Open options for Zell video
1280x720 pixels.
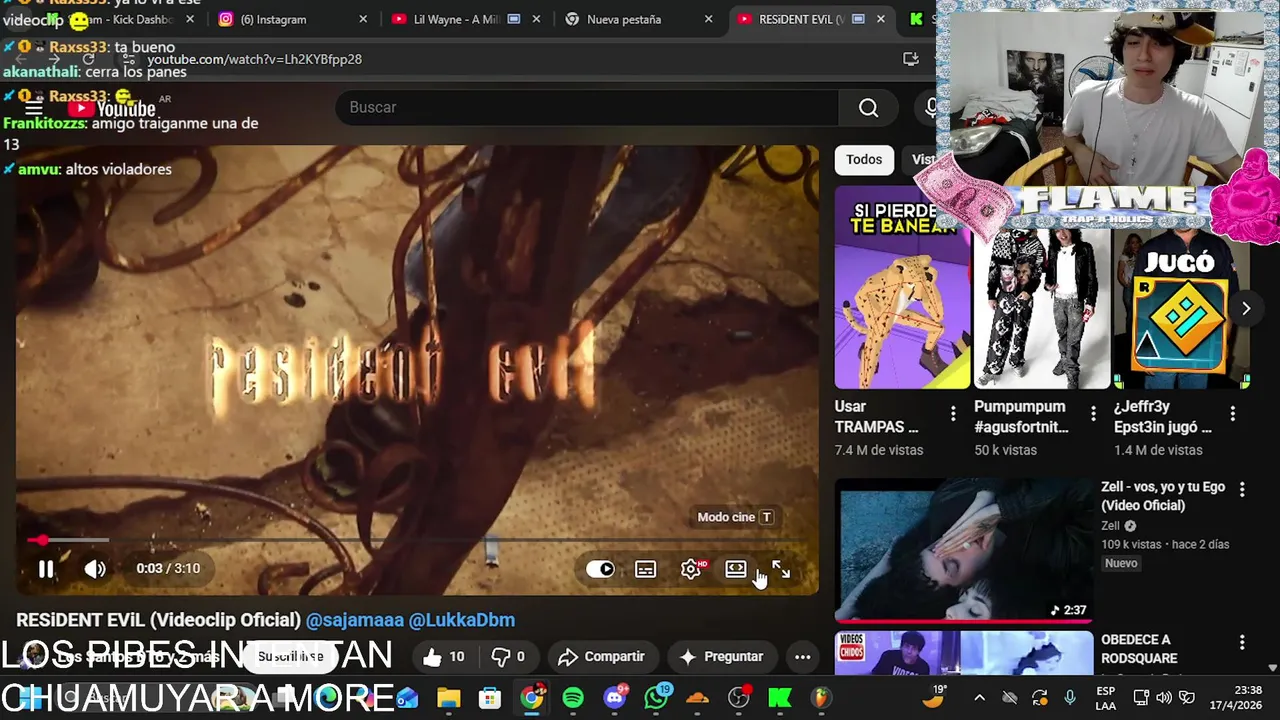click(1242, 489)
